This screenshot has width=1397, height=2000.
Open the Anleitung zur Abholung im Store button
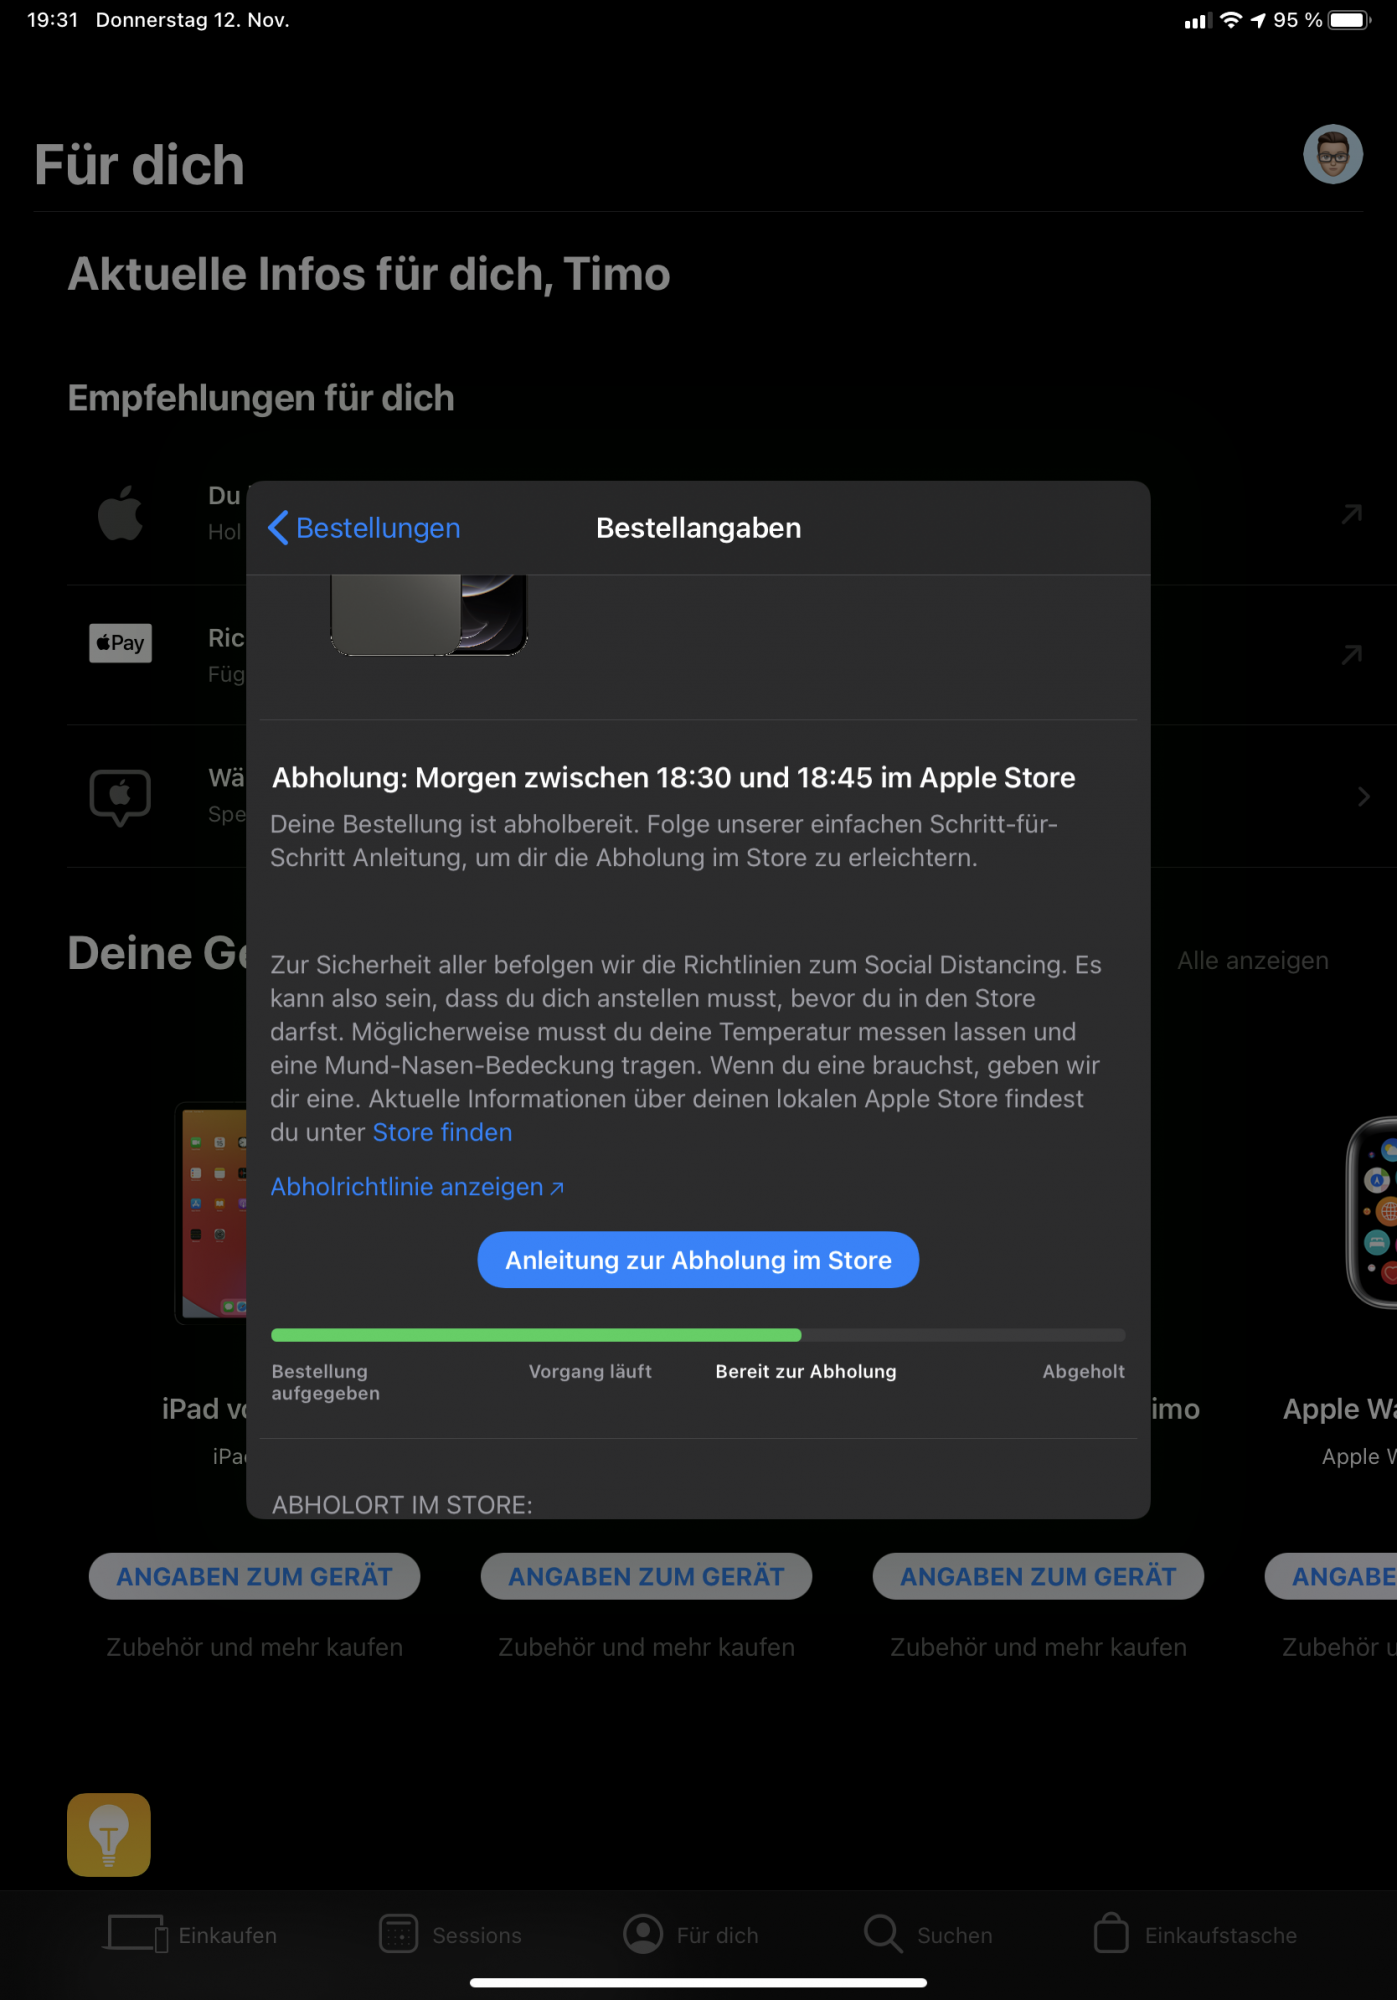click(x=698, y=1260)
